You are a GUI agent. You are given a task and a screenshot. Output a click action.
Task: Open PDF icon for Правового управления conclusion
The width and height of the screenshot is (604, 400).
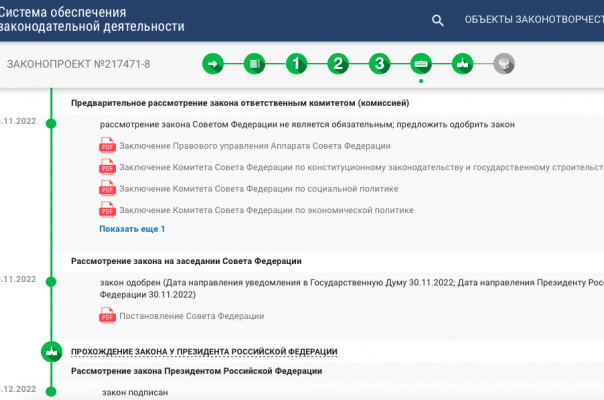(x=107, y=146)
